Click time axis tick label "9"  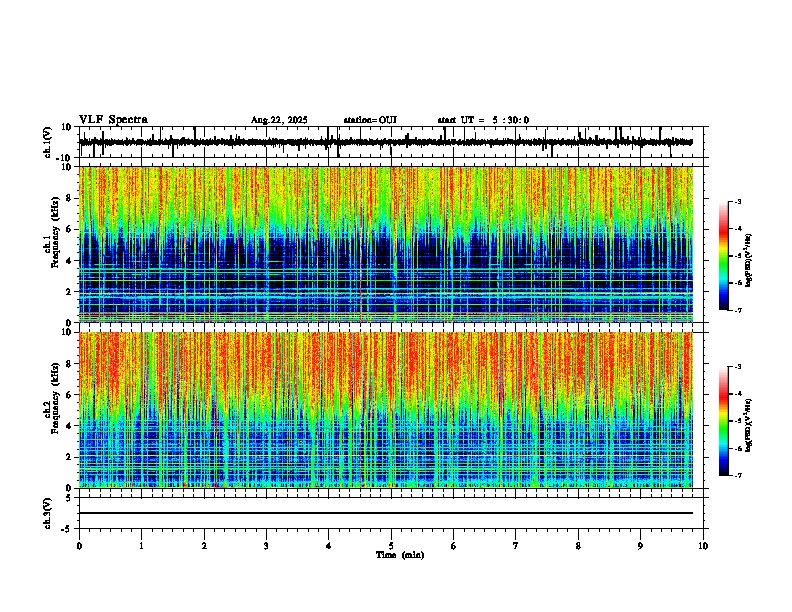click(x=640, y=546)
